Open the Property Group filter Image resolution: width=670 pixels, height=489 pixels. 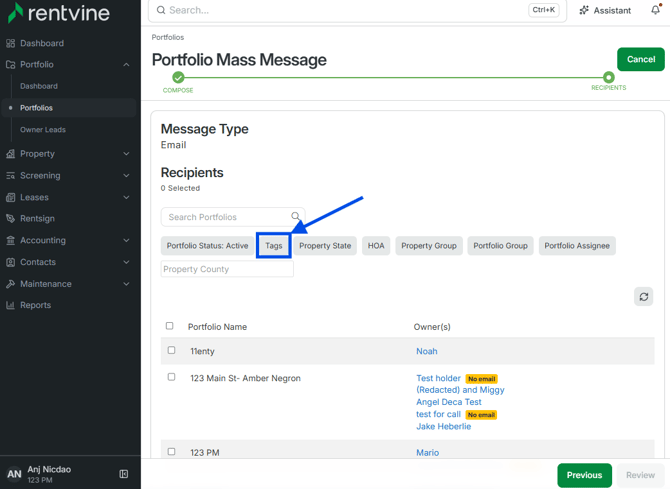coord(429,246)
